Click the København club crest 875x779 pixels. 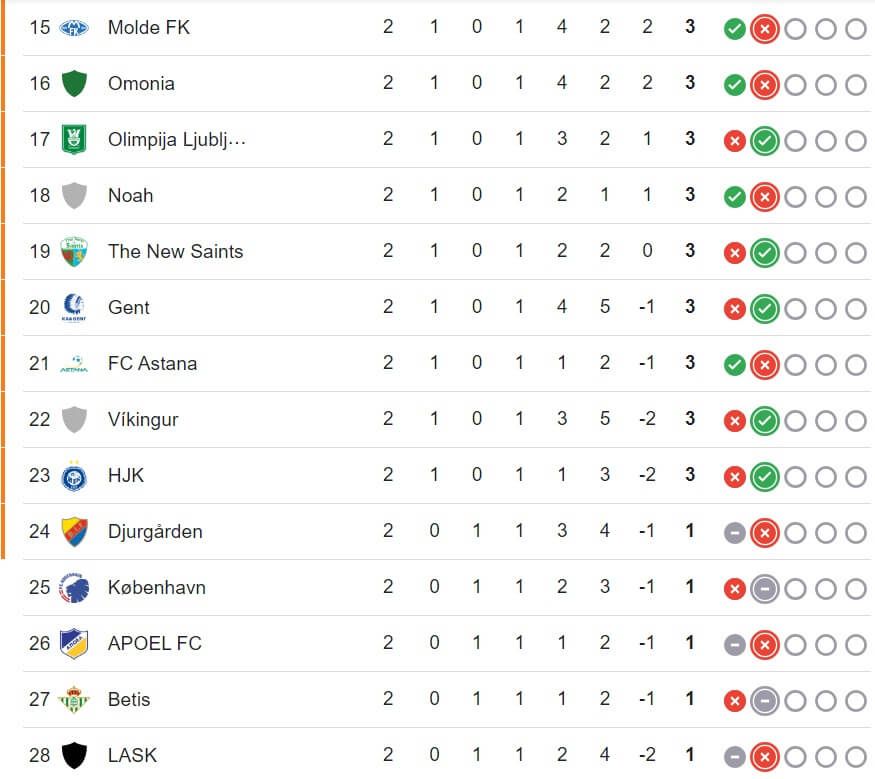coord(75,588)
